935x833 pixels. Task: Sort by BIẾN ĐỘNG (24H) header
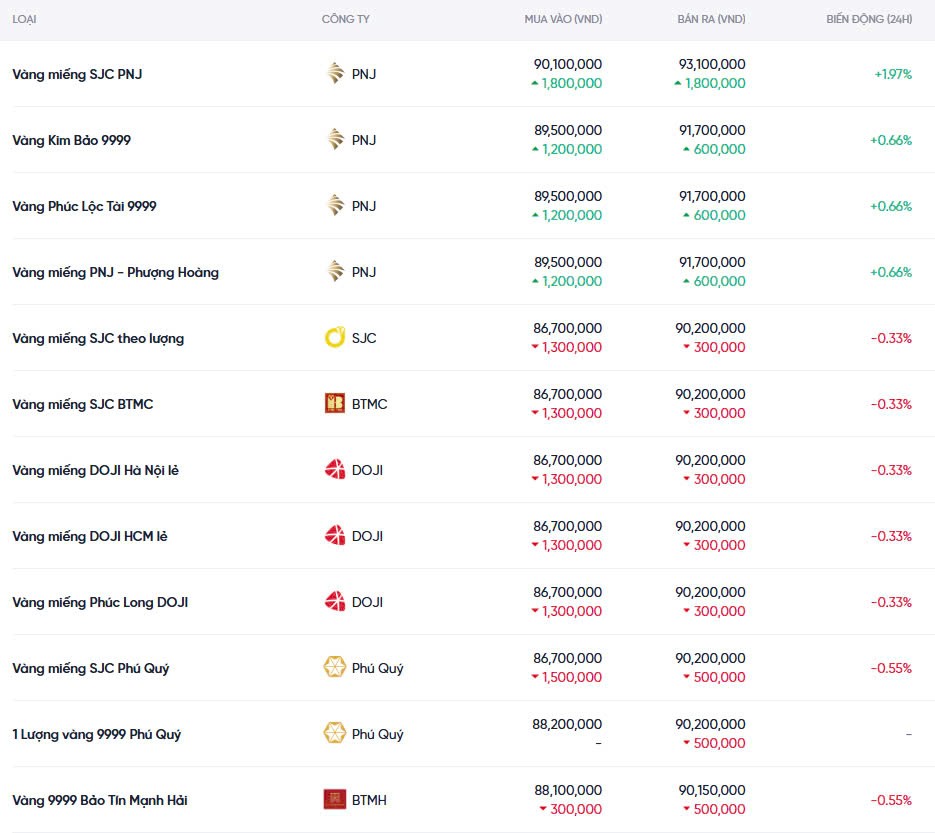click(x=868, y=20)
